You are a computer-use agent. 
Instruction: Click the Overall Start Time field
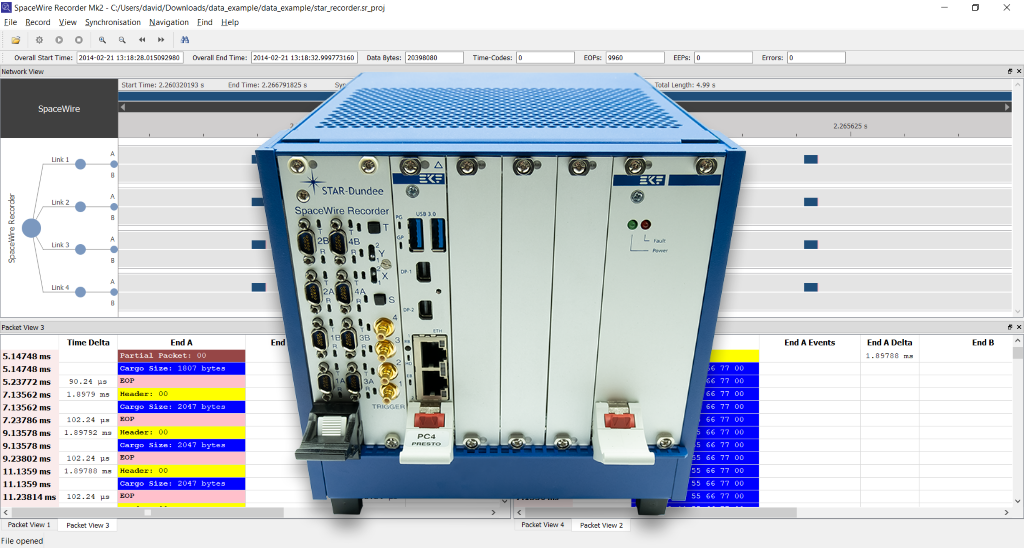click(129, 57)
